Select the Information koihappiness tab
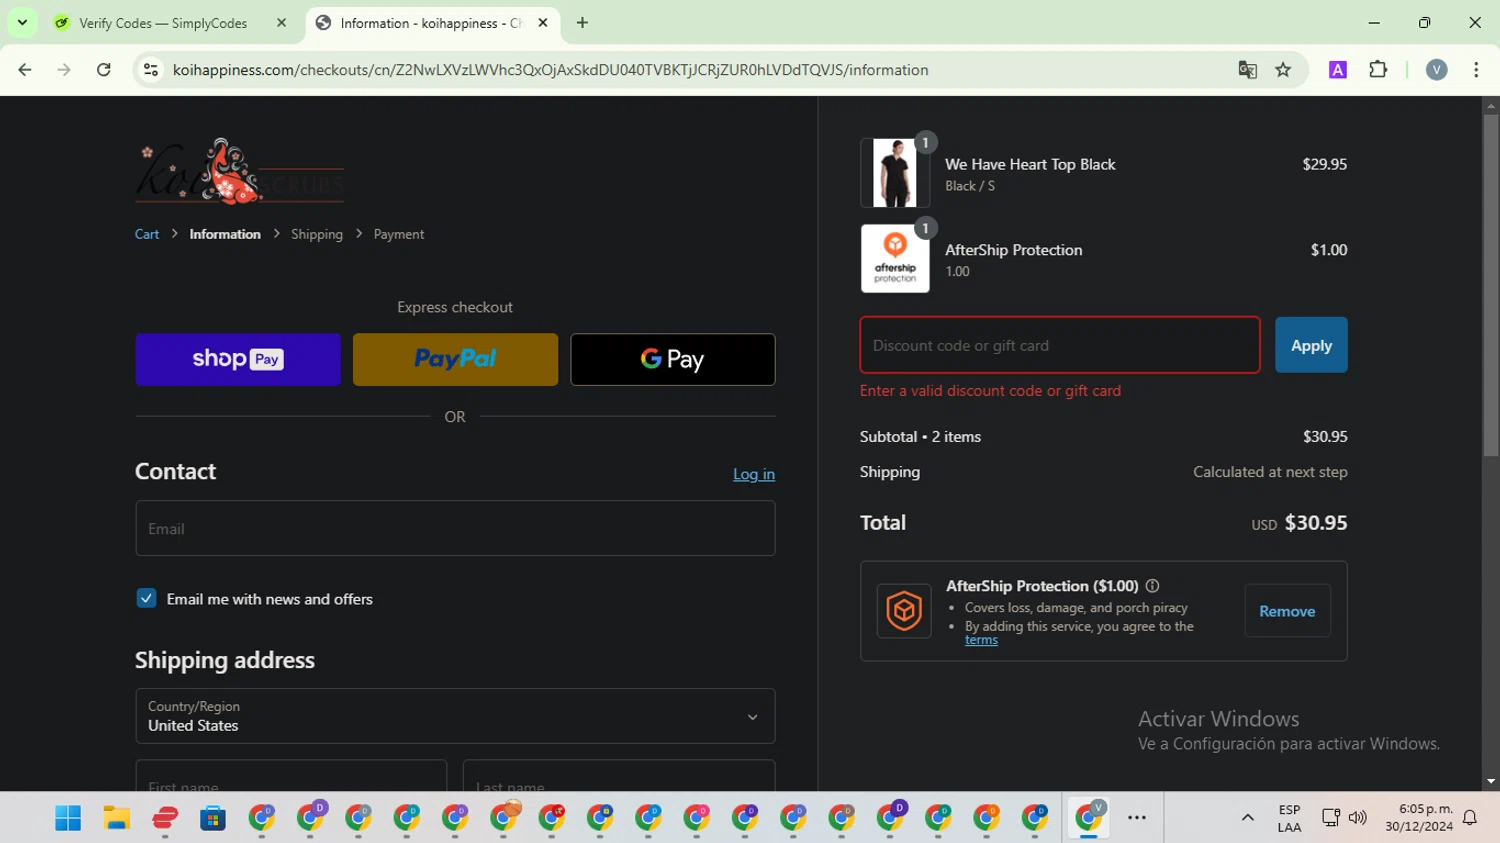The width and height of the screenshot is (1500, 843). pos(430,23)
